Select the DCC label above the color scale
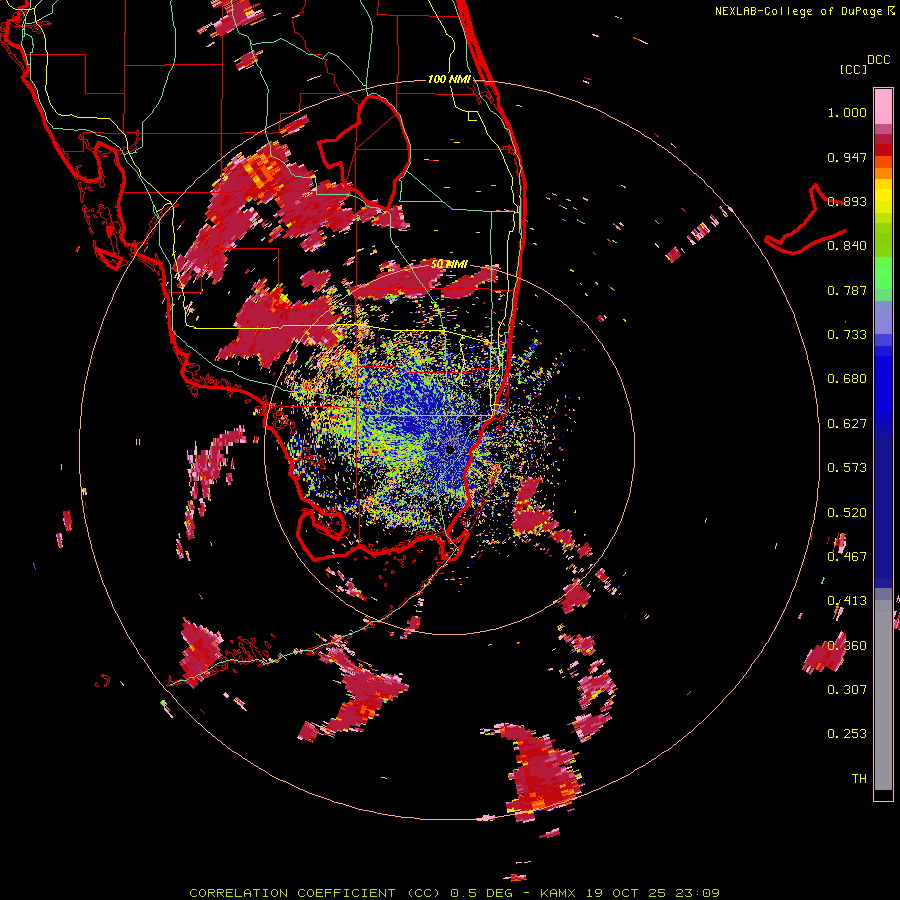The image size is (900, 900). 879,59
